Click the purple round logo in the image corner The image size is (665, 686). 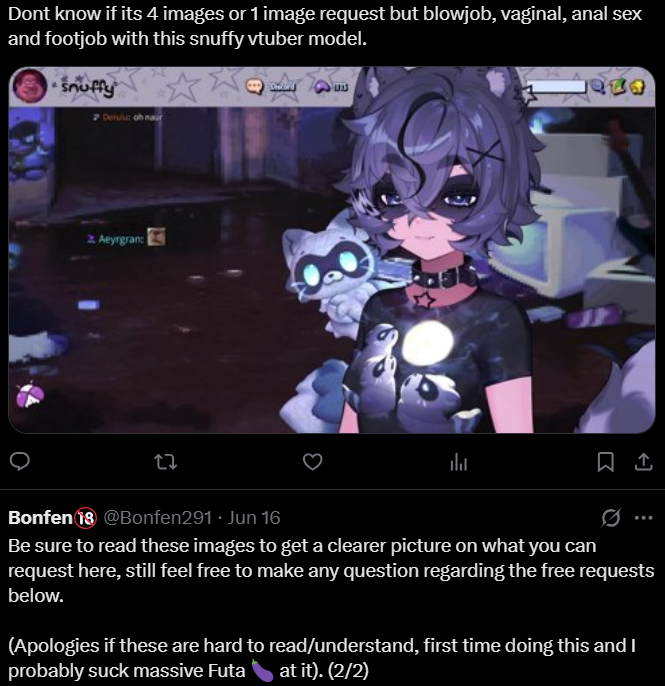tap(30, 395)
